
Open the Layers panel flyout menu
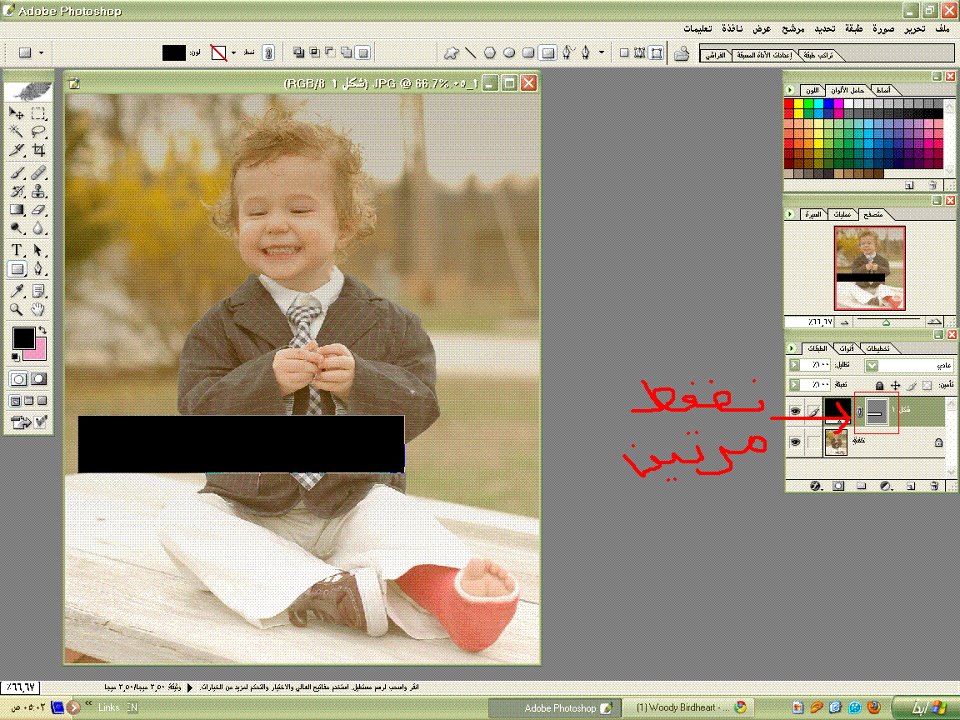coord(792,348)
